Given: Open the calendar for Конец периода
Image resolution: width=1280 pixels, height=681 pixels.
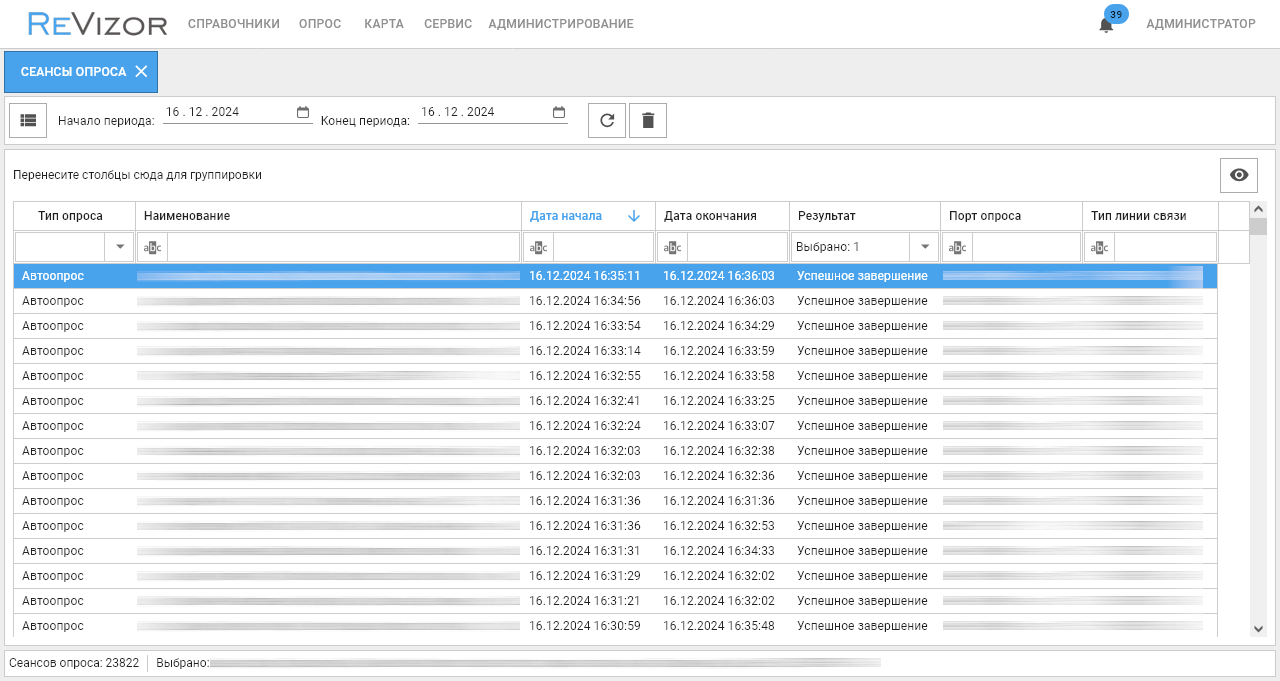Looking at the screenshot, I should coord(559,112).
